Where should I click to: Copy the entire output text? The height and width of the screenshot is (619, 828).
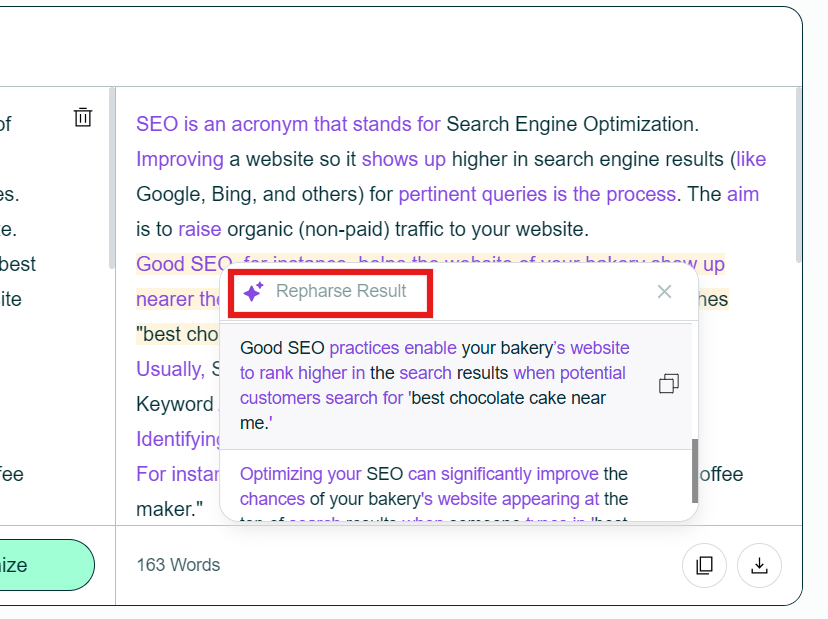704,565
